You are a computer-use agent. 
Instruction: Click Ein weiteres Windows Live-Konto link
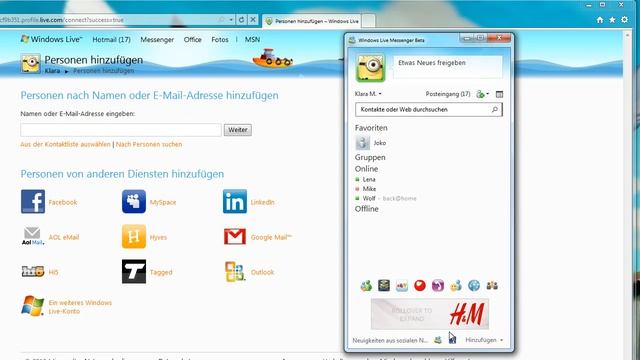click(80, 307)
